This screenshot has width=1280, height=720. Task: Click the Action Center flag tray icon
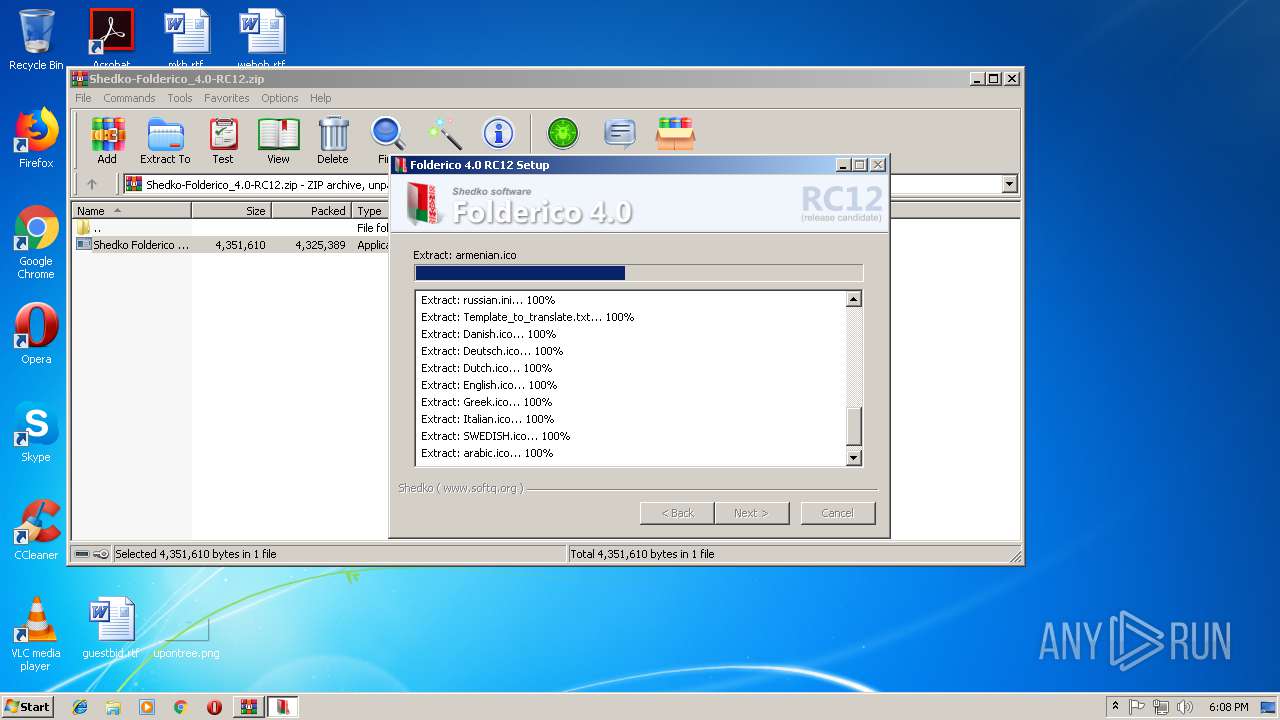coord(1137,707)
